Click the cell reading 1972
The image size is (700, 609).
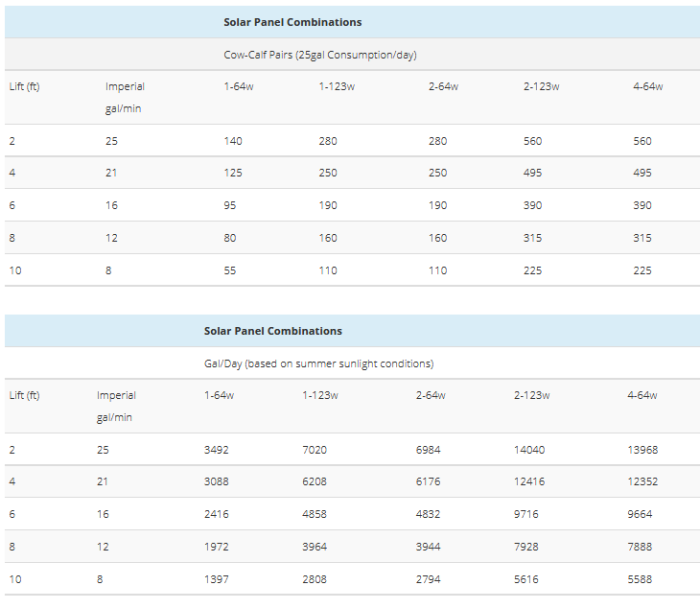click(x=217, y=547)
